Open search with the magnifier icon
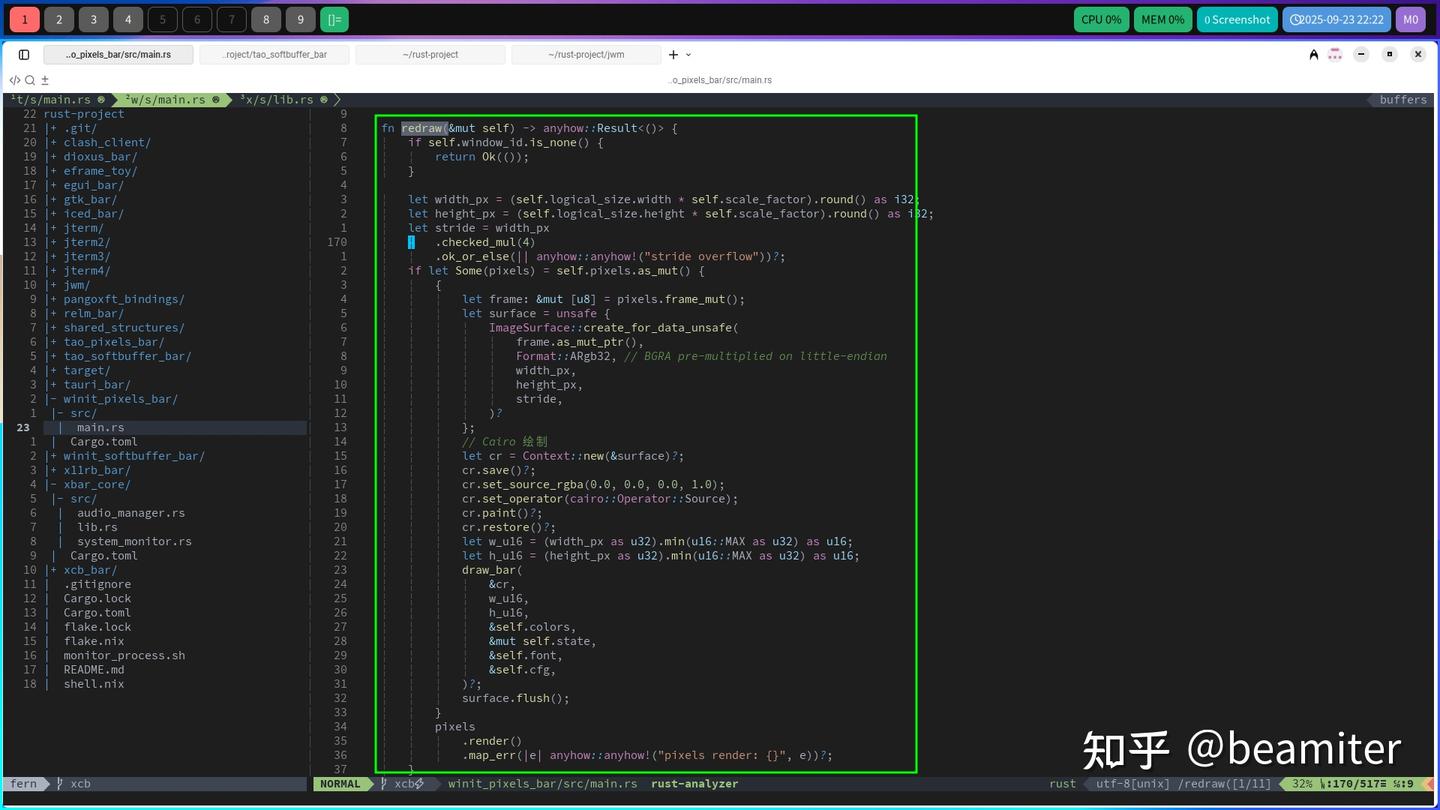1440x810 pixels. point(30,80)
